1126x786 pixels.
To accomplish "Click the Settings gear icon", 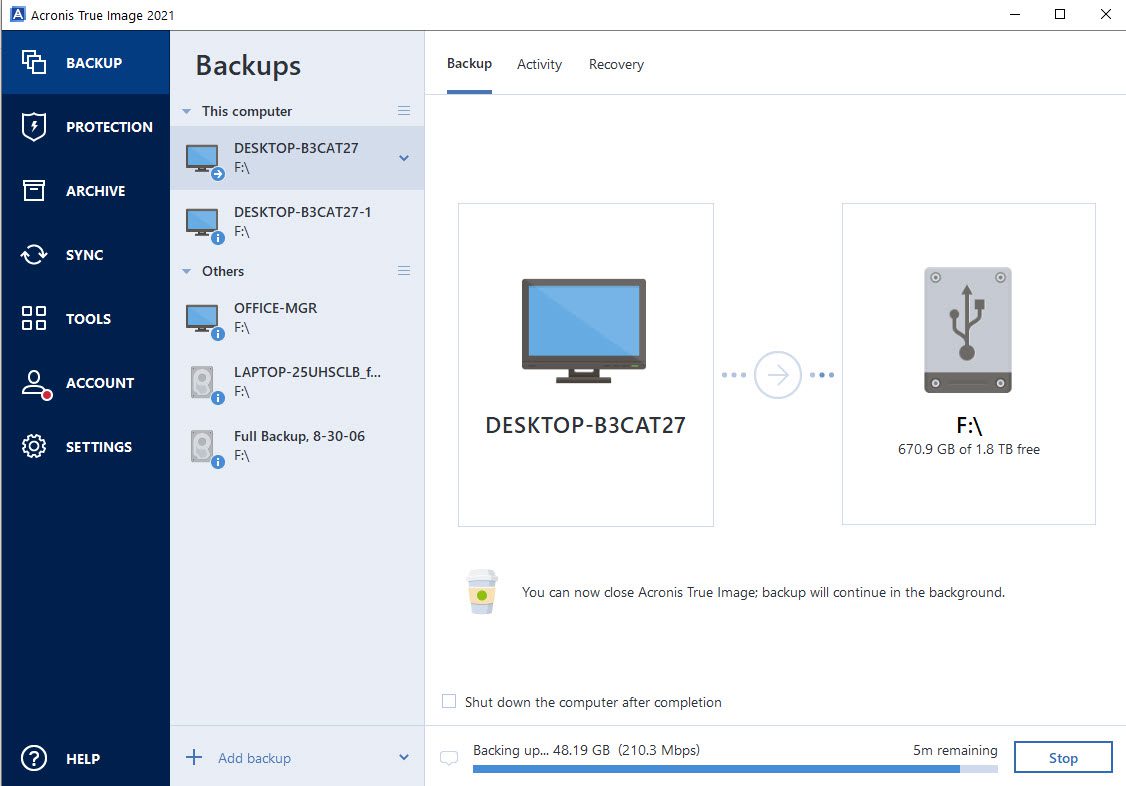I will click(x=34, y=446).
